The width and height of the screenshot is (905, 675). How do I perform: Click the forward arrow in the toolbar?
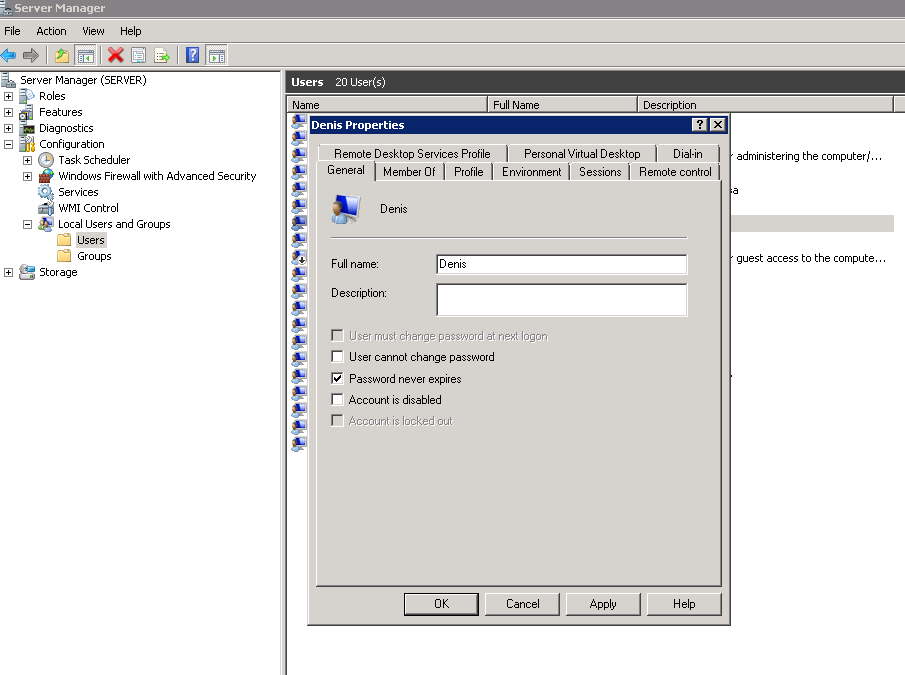31,55
